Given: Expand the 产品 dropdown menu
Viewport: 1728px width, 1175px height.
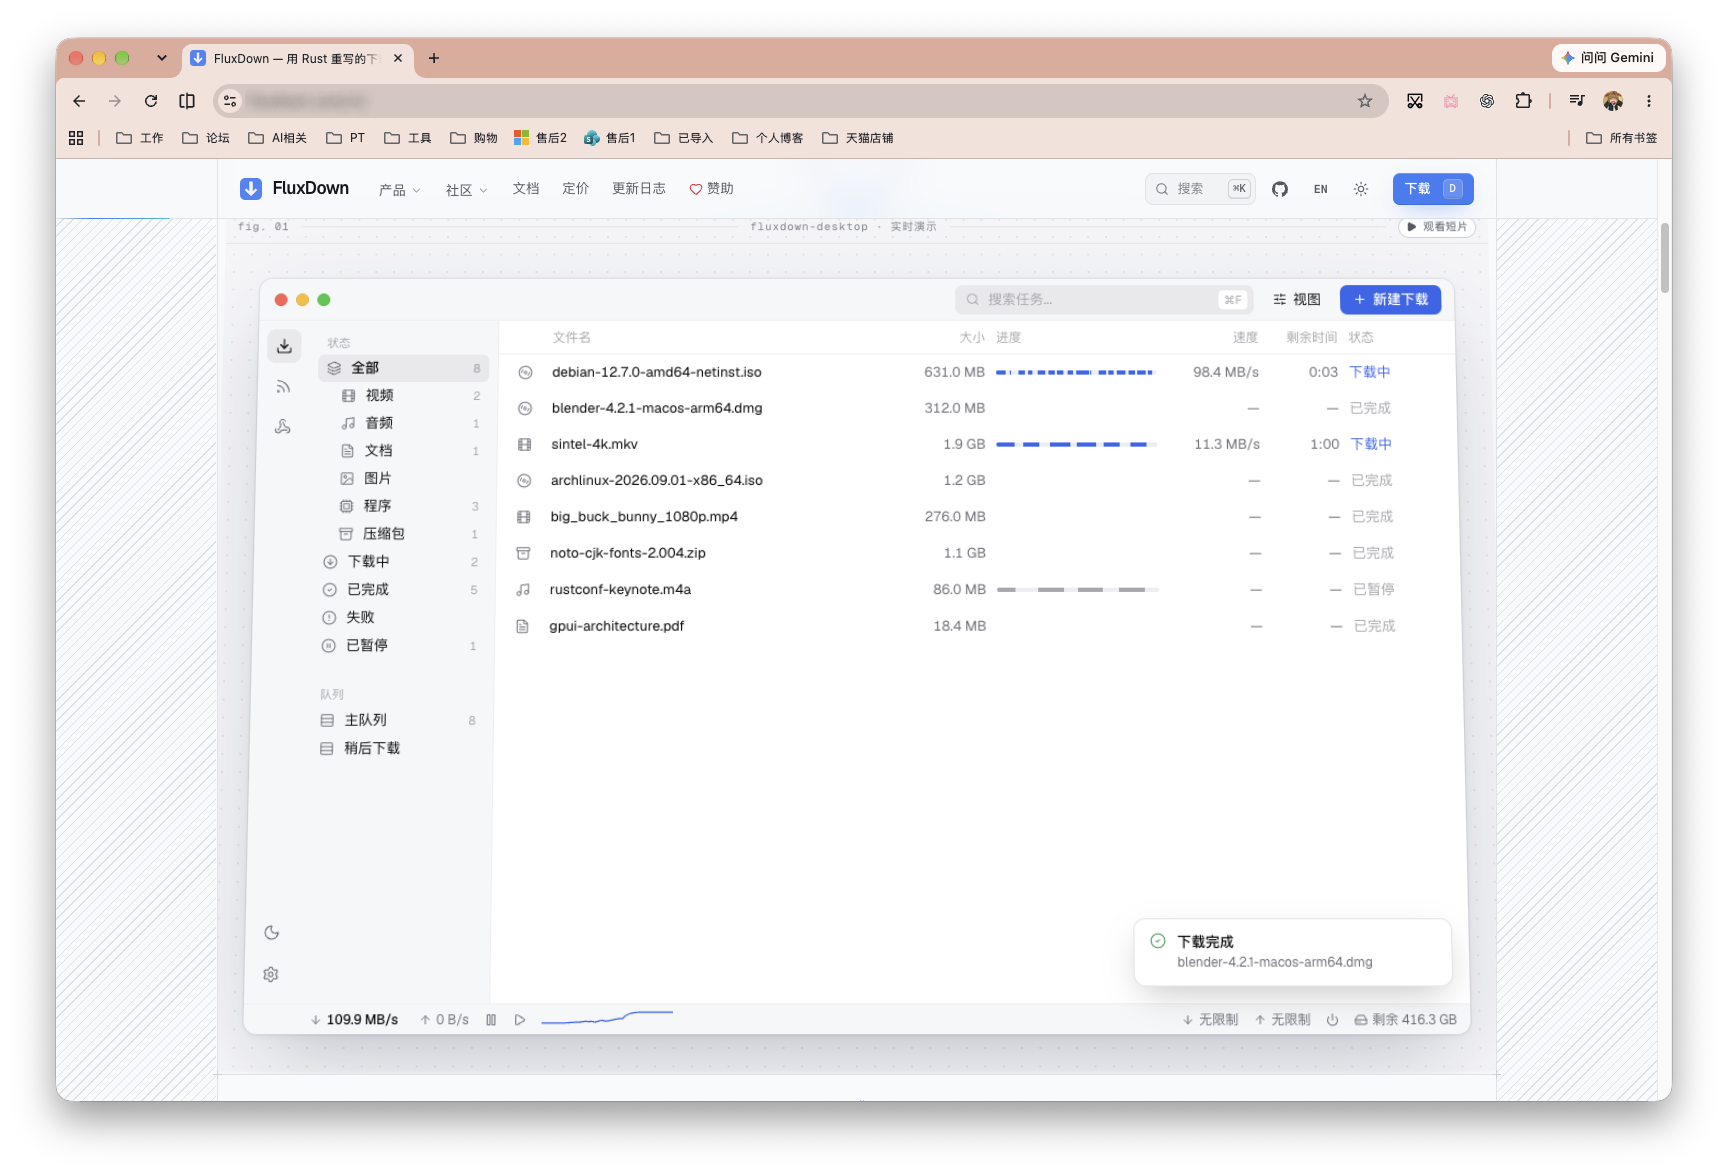Looking at the screenshot, I should pyautogui.click(x=400, y=190).
